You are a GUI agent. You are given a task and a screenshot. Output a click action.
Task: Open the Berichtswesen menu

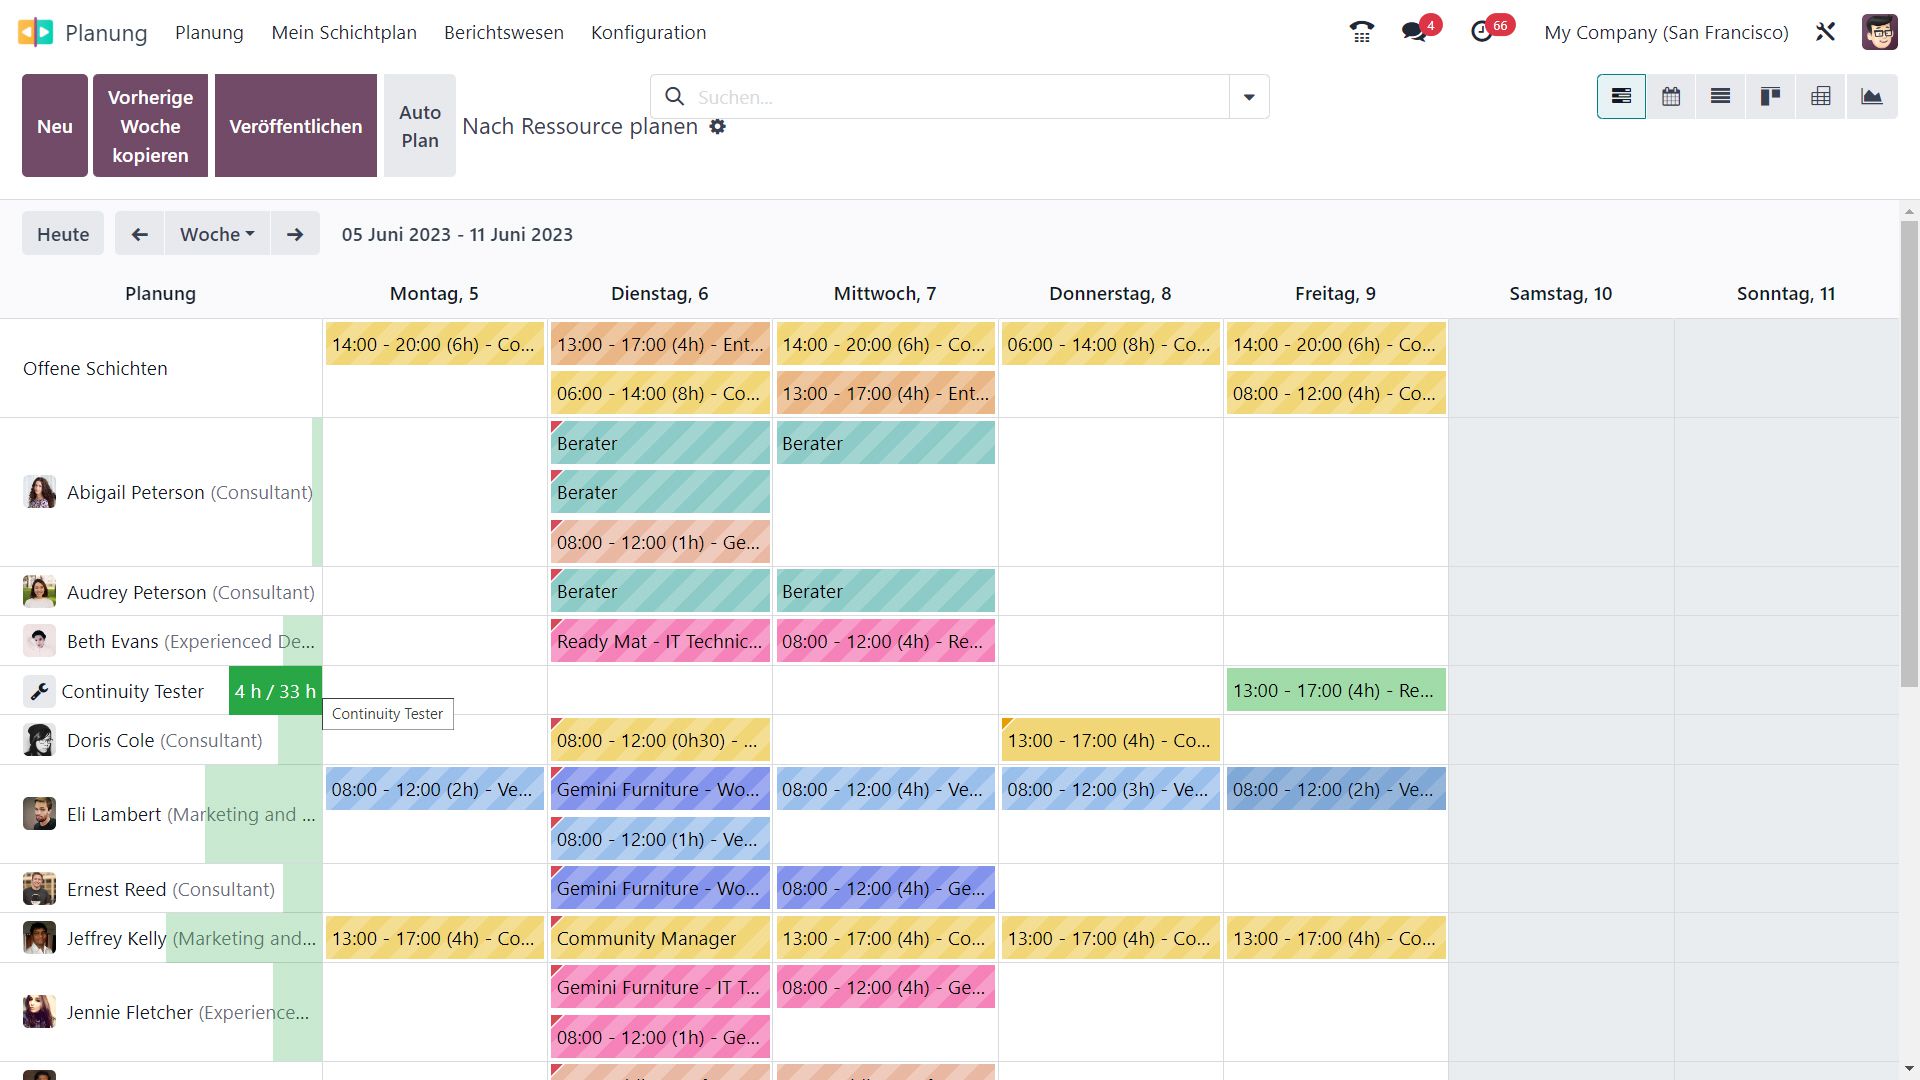(503, 32)
